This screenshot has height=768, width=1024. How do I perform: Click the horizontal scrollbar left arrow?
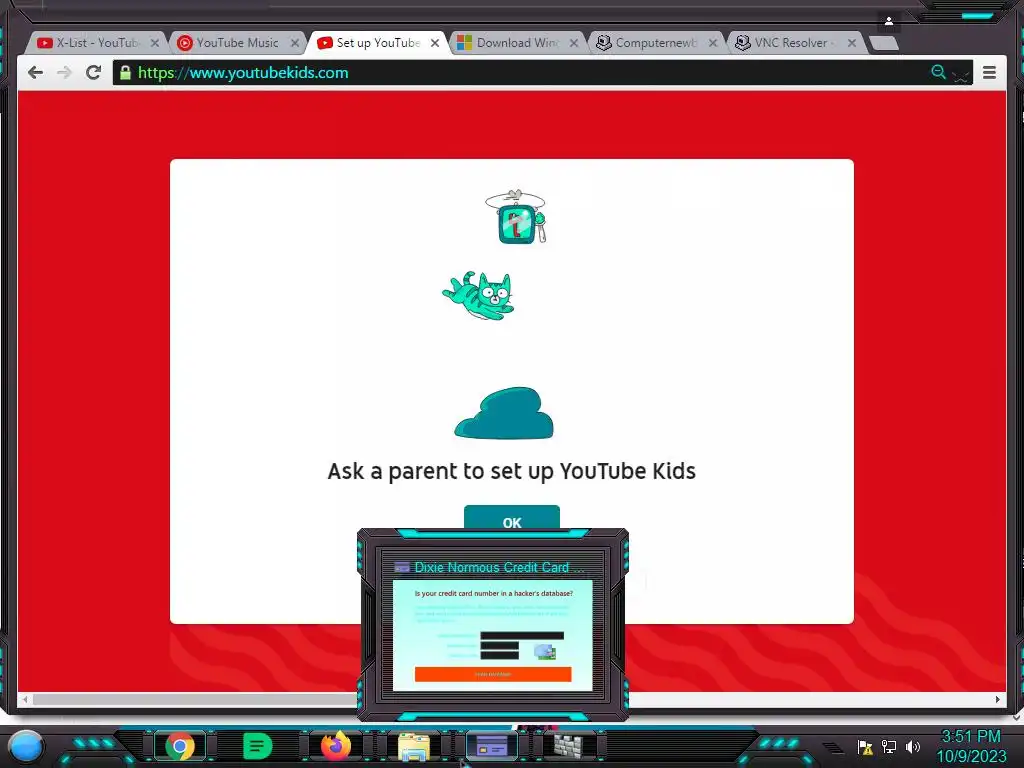25,699
